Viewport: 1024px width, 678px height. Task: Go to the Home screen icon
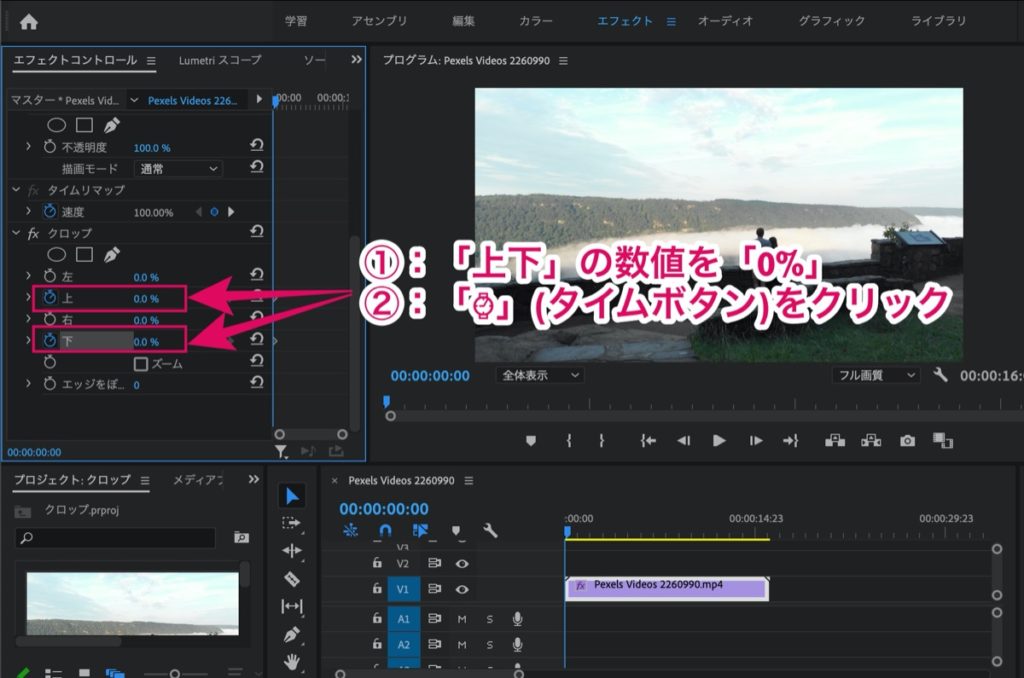[x=29, y=22]
